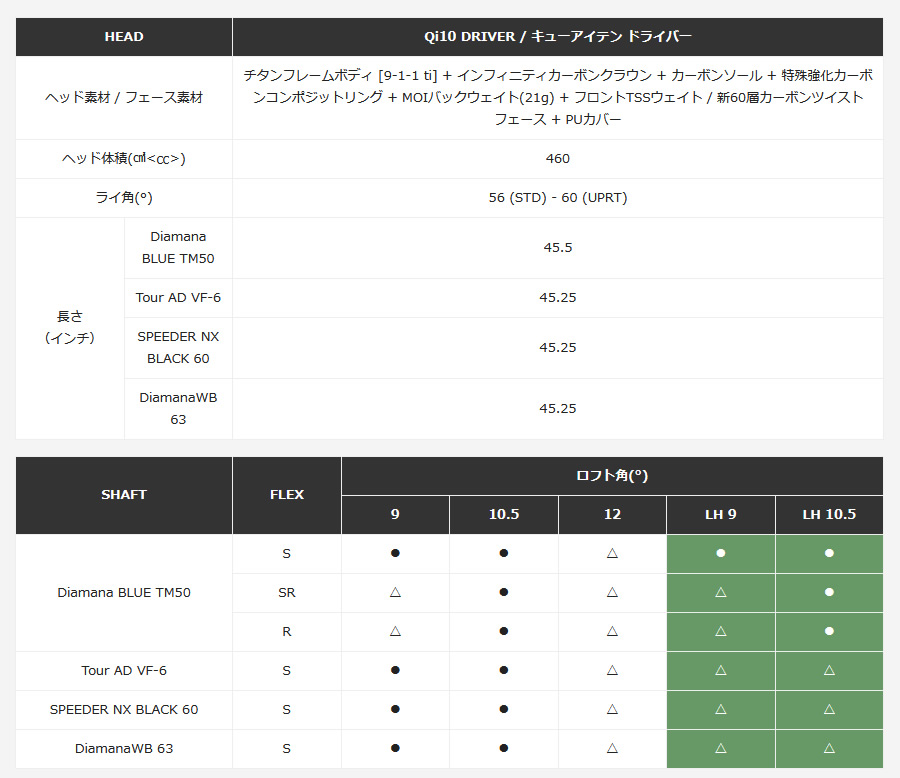Click the triangle for R flex loft 9
The image size is (900, 778).
[x=395, y=632]
